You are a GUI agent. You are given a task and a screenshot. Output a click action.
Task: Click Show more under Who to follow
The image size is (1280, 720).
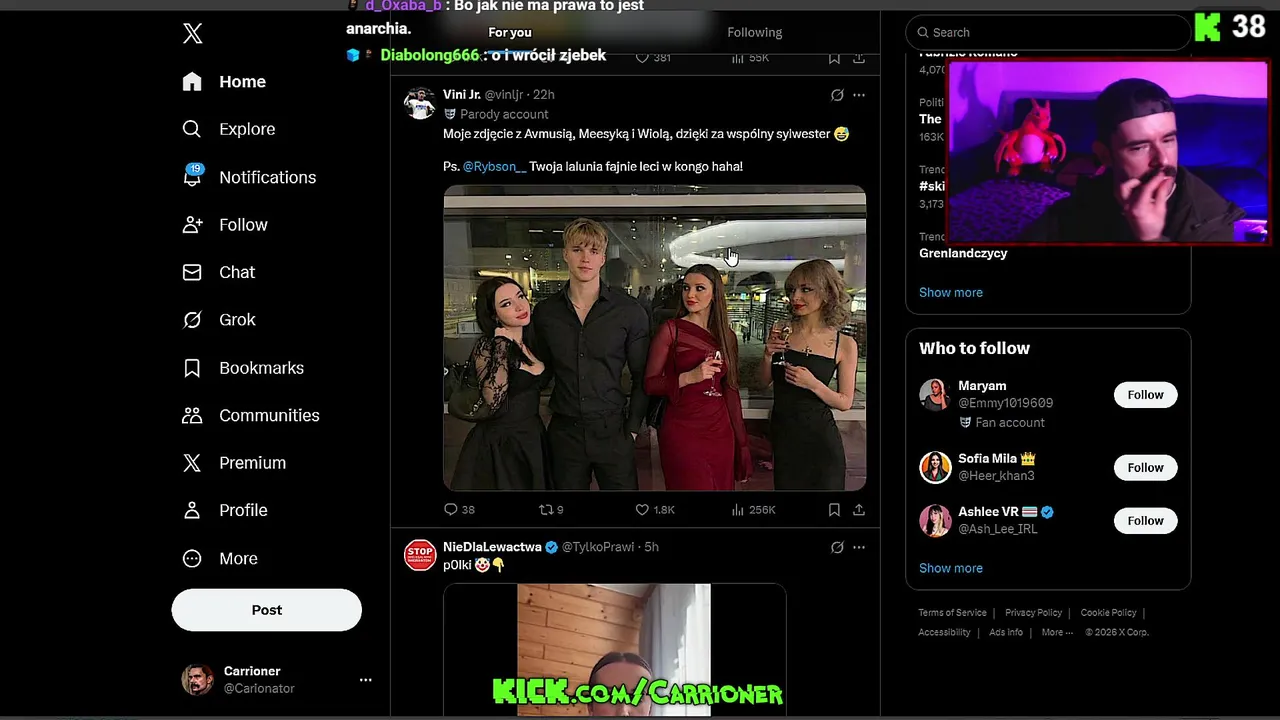click(951, 568)
